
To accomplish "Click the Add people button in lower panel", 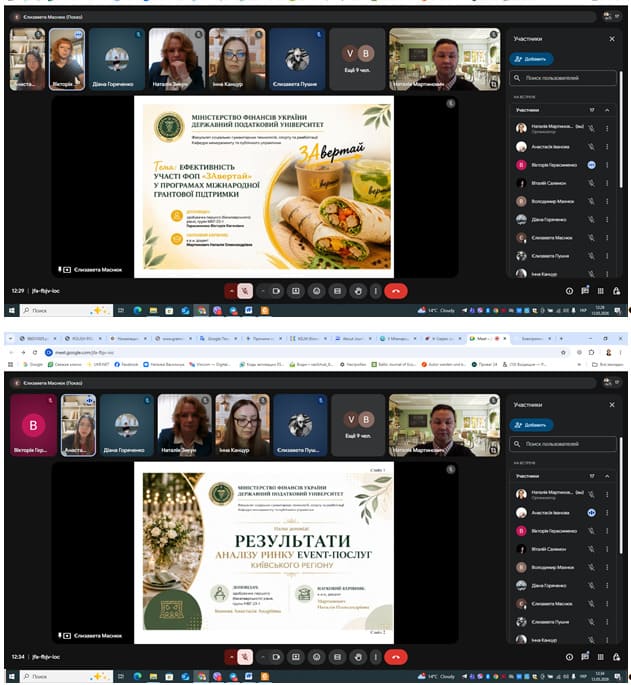I will click(x=531, y=425).
